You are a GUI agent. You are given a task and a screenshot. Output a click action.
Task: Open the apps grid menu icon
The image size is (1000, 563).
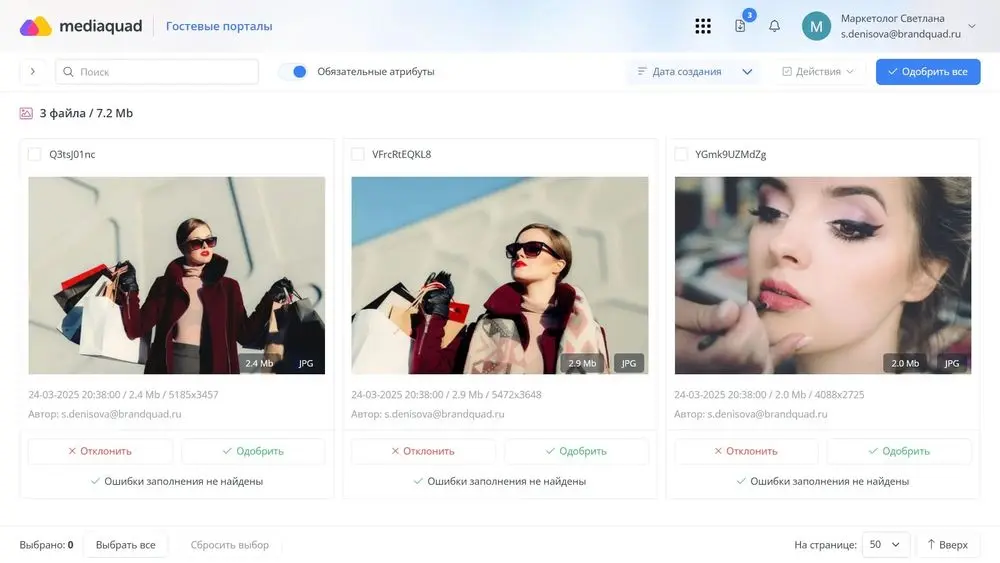point(703,26)
